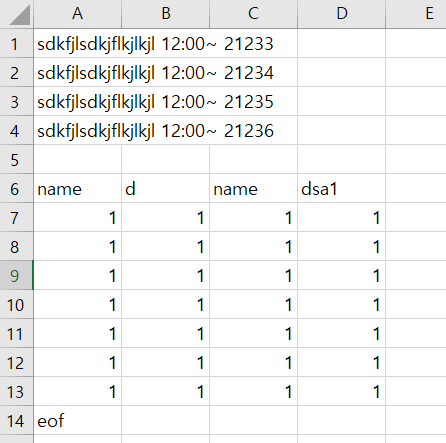
Task: Select row 12 header
Action: pos(17,363)
